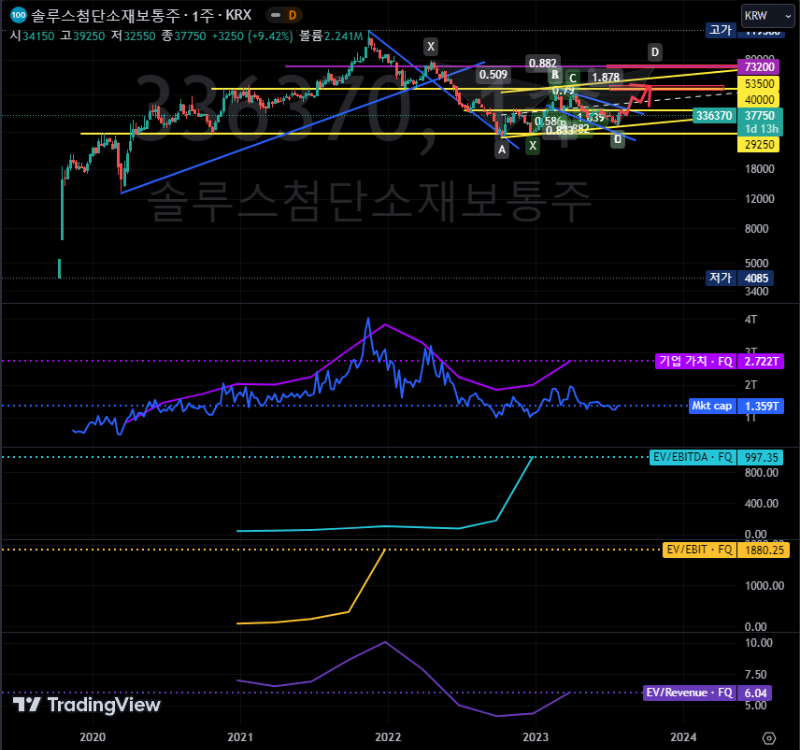The width and height of the screenshot is (800, 750).
Task: Select the 0.882 harmonic ratio label
Action: click(542, 63)
